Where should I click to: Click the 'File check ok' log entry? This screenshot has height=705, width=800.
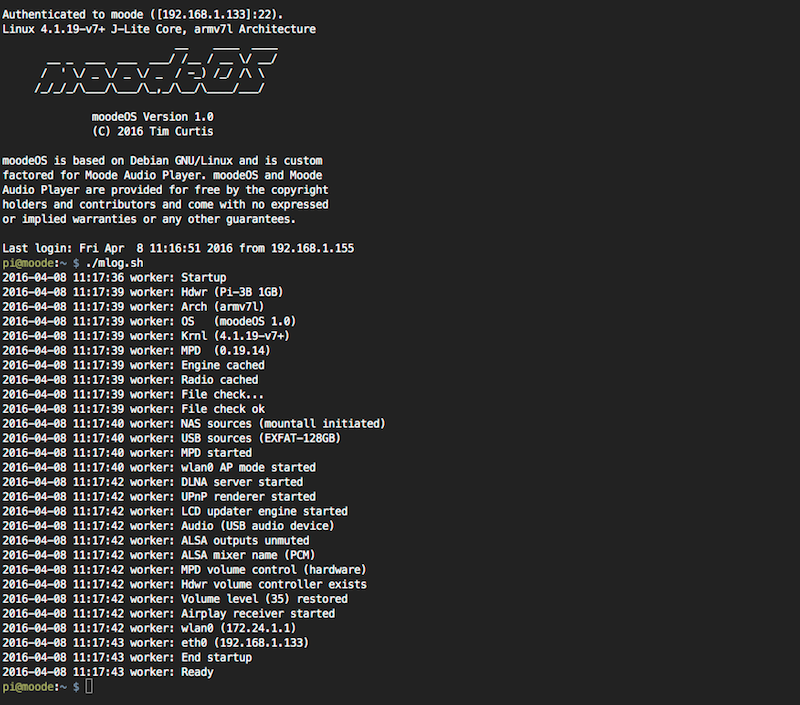tap(134, 409)
